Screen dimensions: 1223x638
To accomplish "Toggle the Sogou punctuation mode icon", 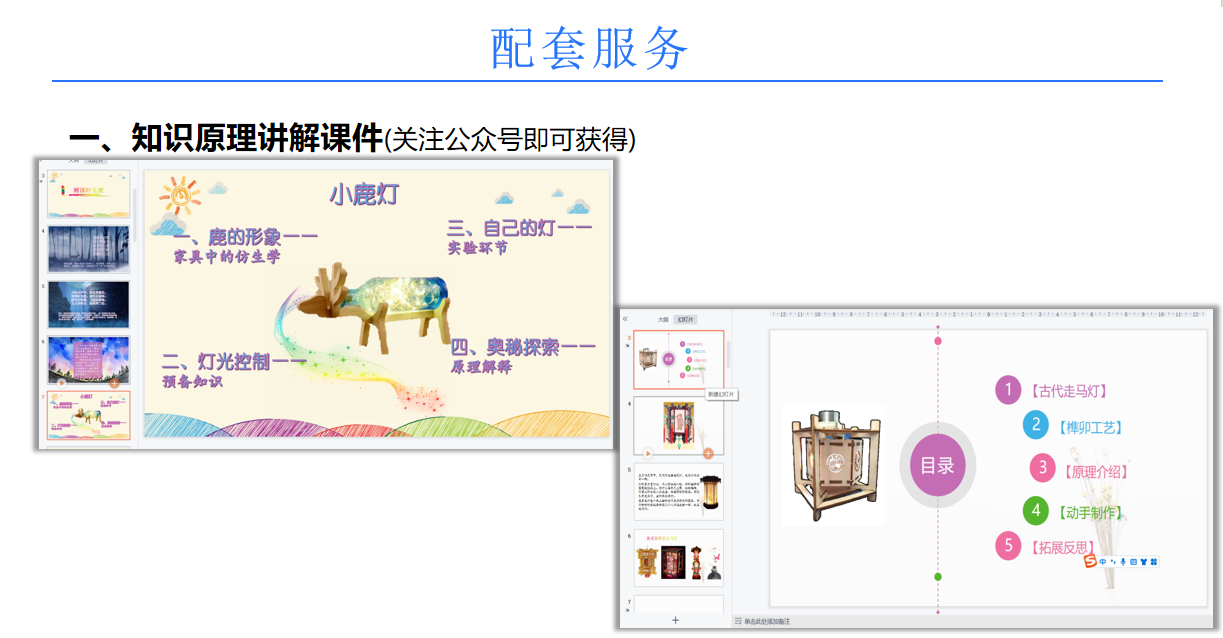I will coord(1113,562).
